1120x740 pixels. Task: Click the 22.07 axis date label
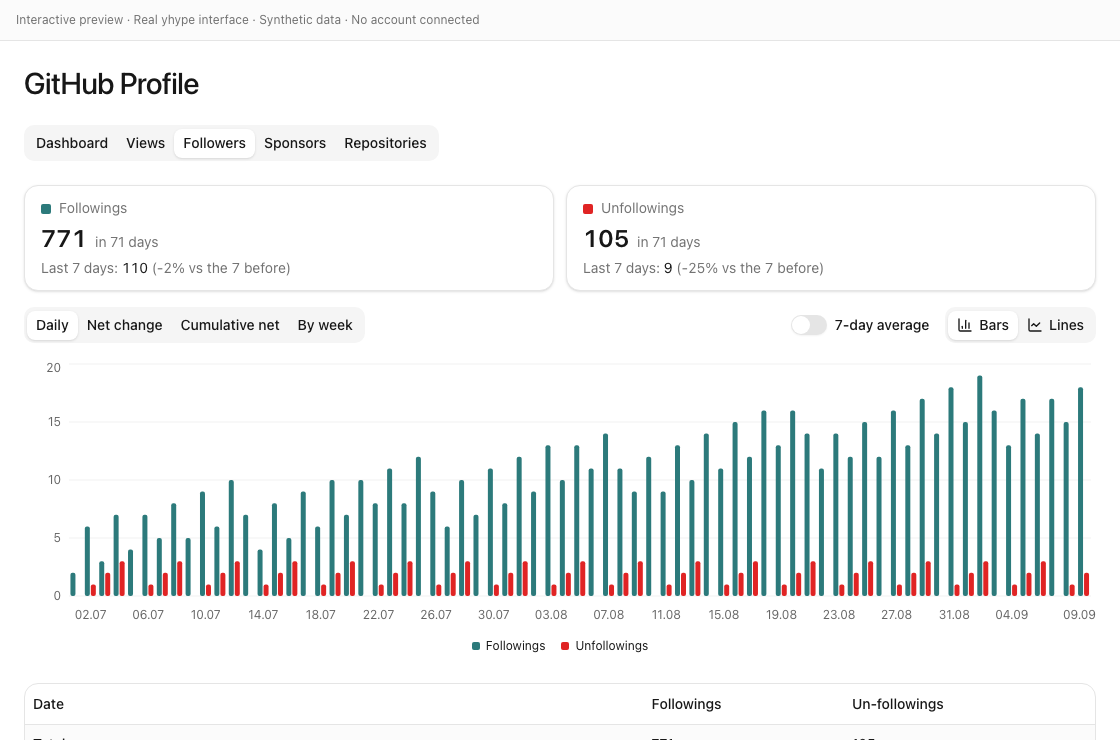(379, 615)
